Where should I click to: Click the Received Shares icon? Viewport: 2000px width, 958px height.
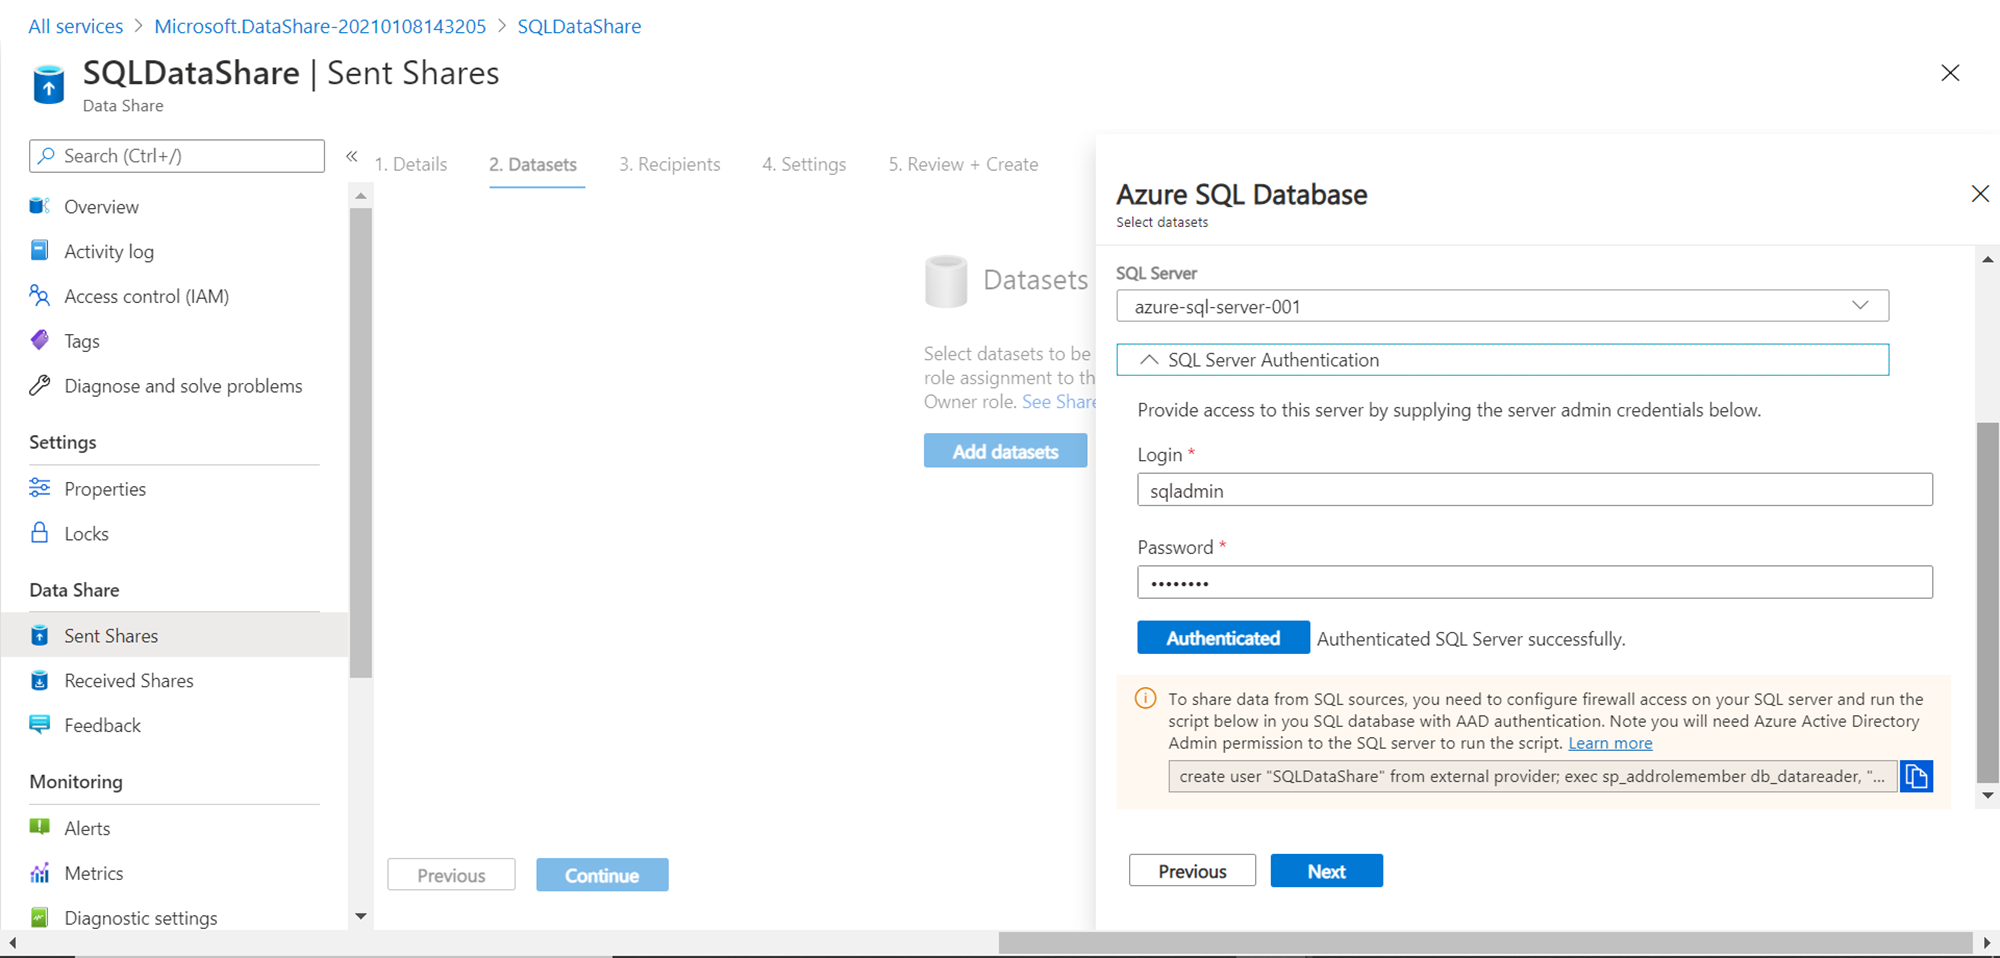tap(40, 681)
